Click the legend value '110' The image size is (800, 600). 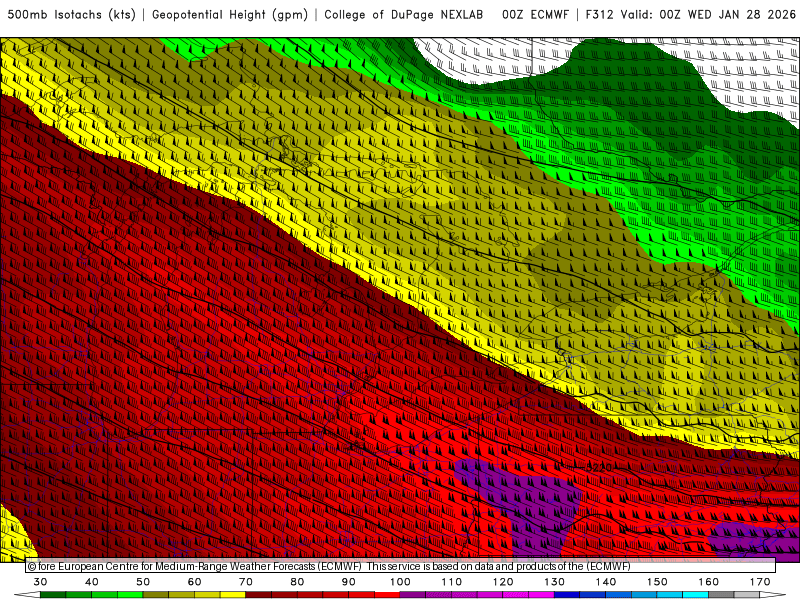coord(452,582)
